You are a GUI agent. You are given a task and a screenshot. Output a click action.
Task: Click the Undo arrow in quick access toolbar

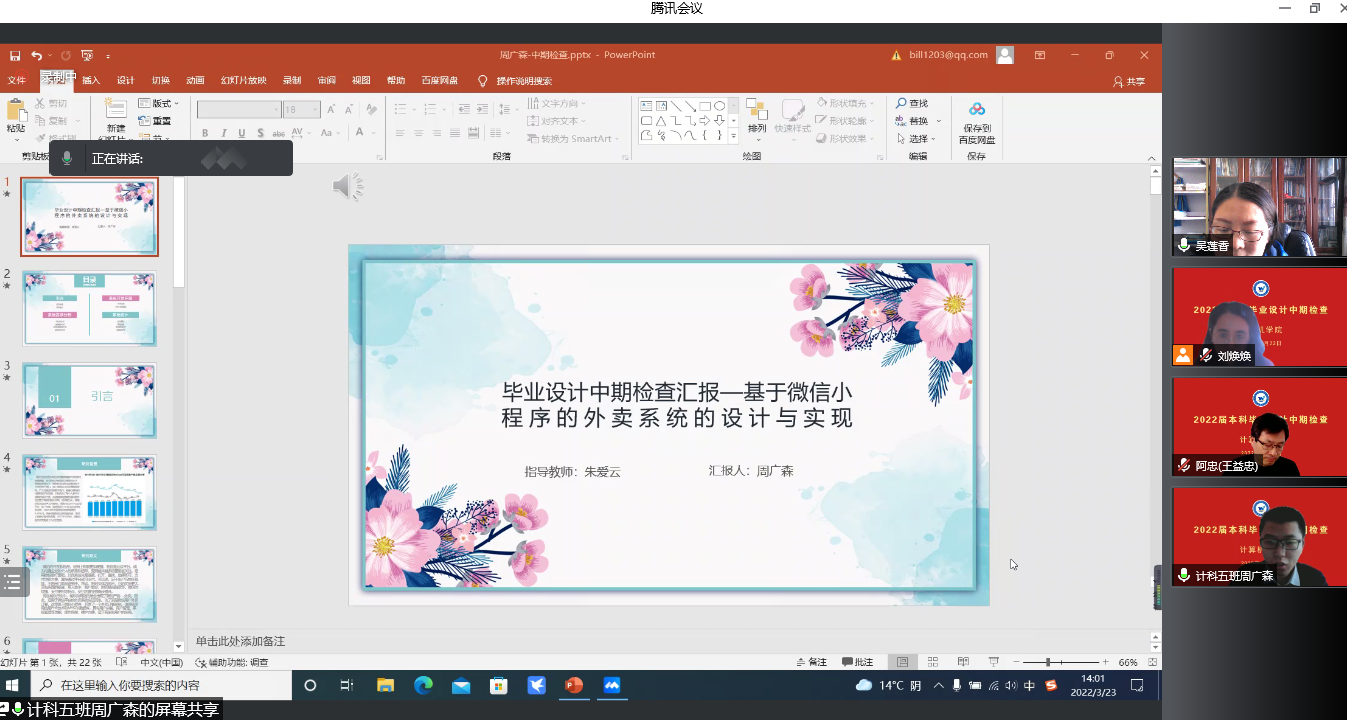point(37,55)
